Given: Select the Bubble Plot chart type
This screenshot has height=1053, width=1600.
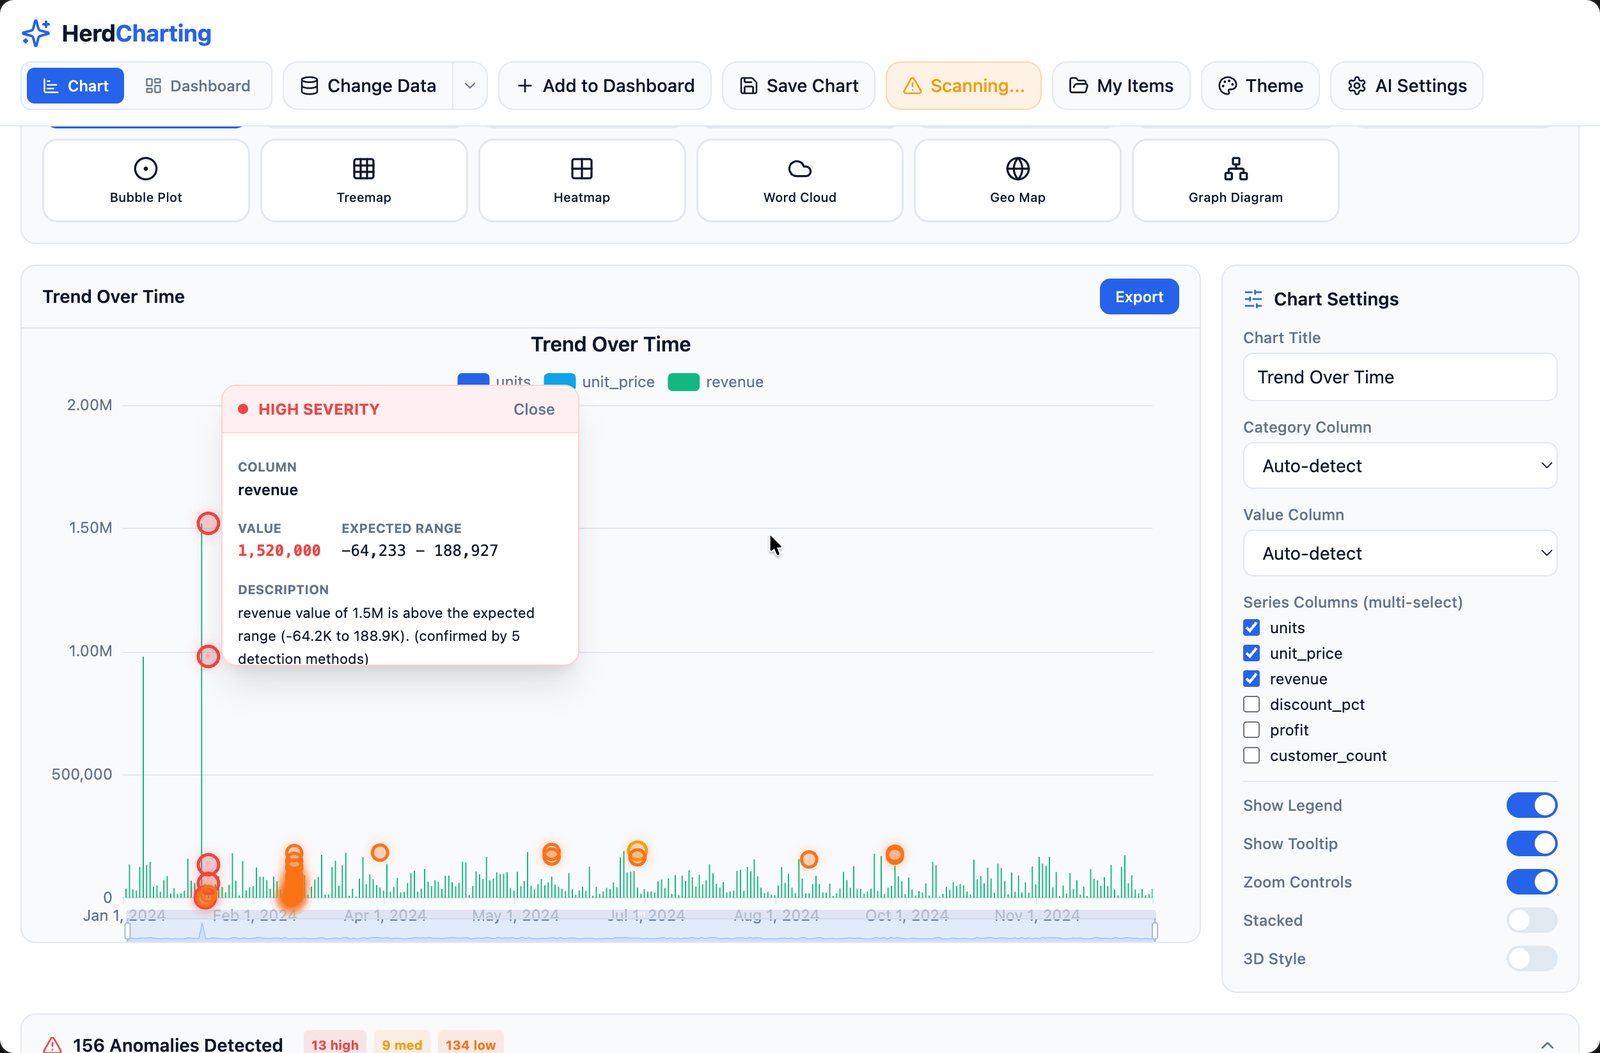Looking at the screenshot, I should [146, 180].
